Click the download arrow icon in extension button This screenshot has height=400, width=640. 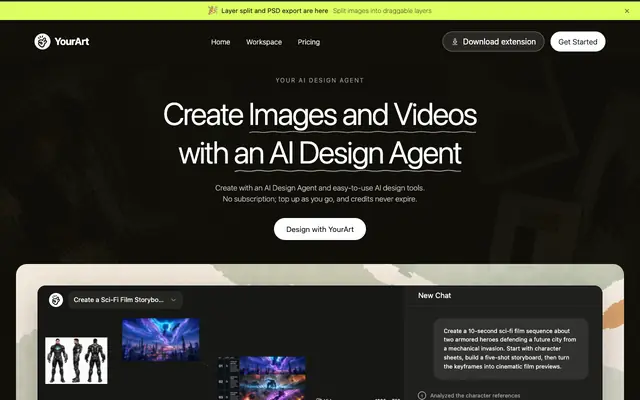455,42
